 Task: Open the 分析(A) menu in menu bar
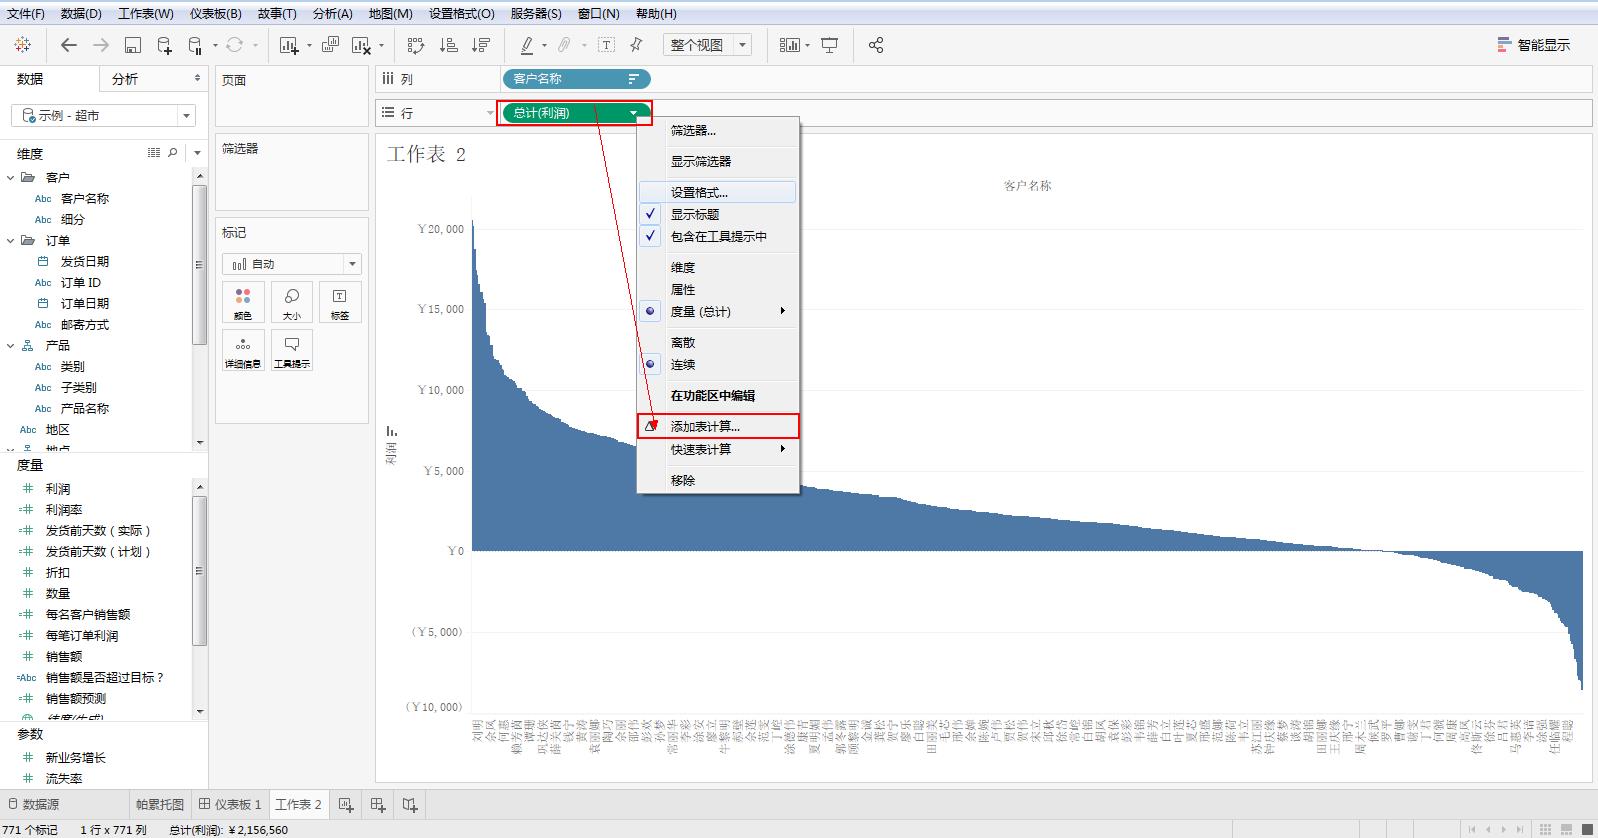[333, 14]
